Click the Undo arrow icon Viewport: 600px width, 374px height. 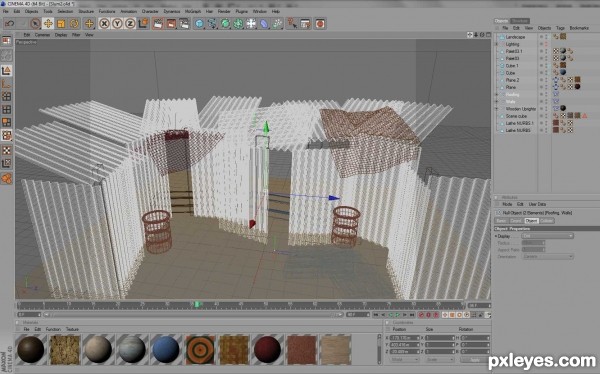pos(10,24)
